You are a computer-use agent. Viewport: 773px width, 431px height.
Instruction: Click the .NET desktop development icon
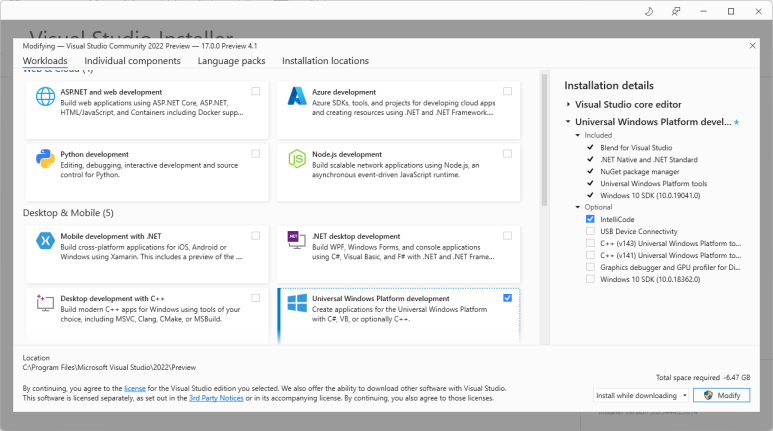point(297,240)
